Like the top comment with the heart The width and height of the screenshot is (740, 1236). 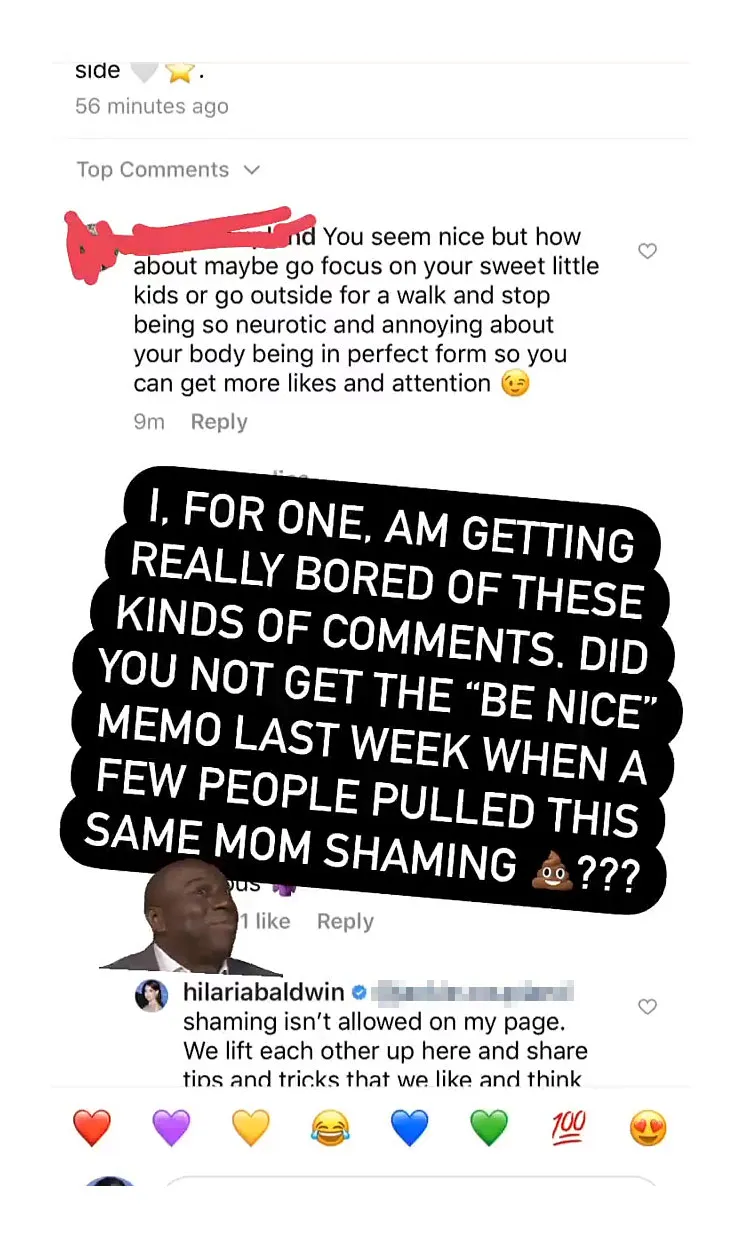[647, 252]
